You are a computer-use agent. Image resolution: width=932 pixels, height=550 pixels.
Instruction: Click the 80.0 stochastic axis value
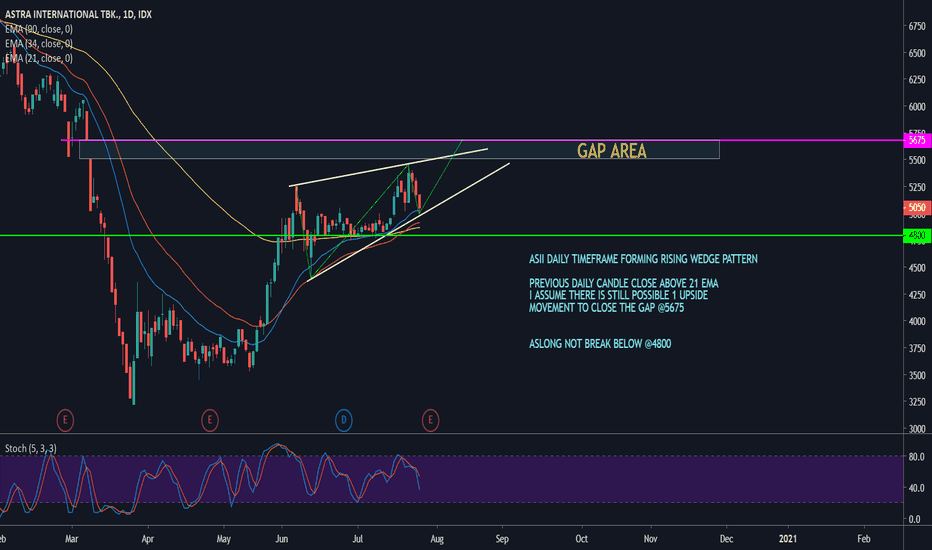(x=917, y=457)
